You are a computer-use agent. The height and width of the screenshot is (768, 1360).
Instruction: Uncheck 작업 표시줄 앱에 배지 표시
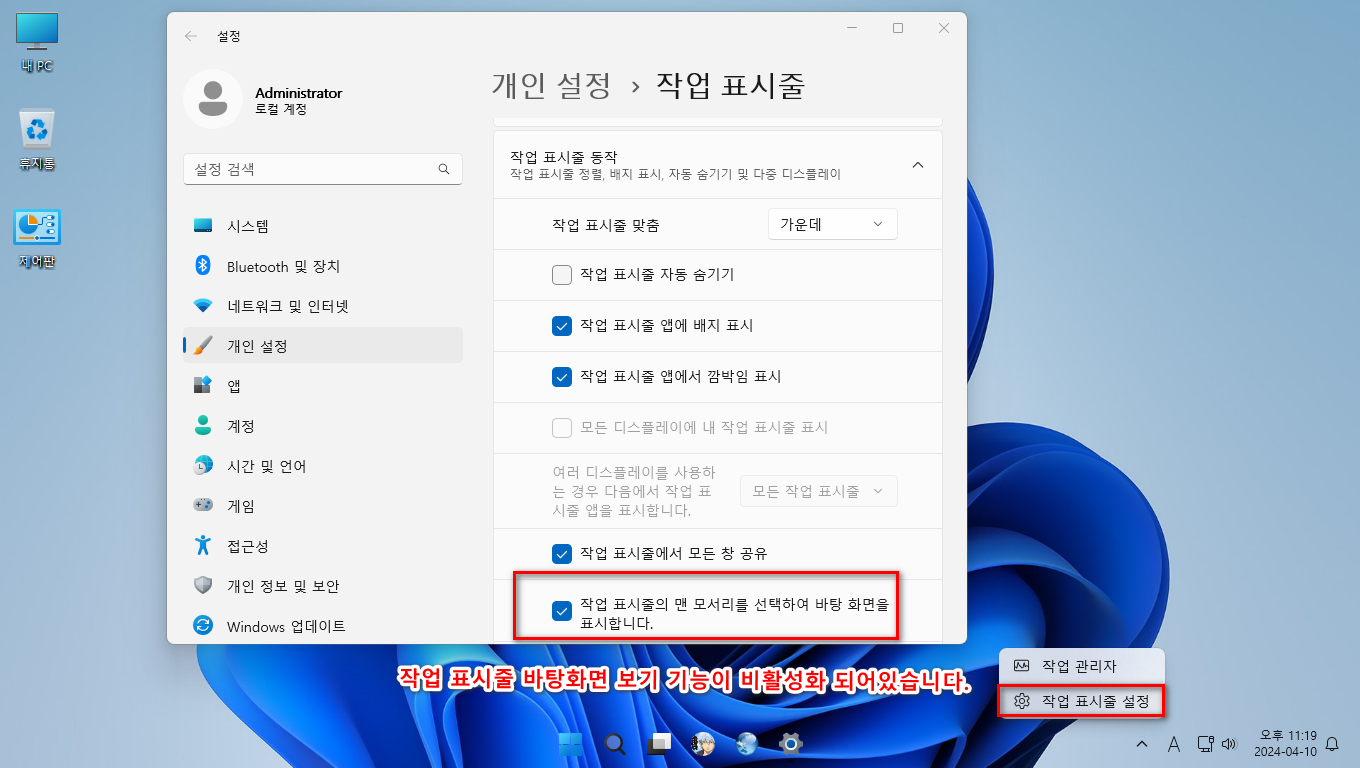562,326
